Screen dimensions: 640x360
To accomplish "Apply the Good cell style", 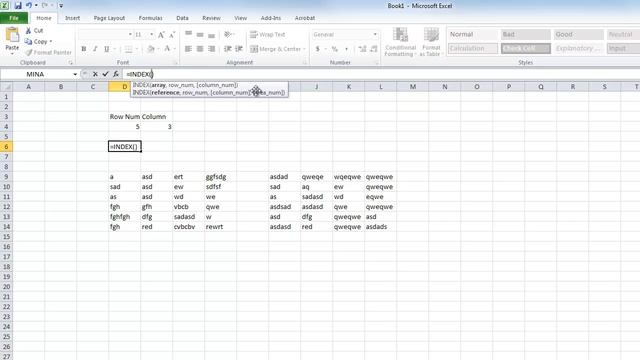I will pyautogui.click(x=578, y=34).
